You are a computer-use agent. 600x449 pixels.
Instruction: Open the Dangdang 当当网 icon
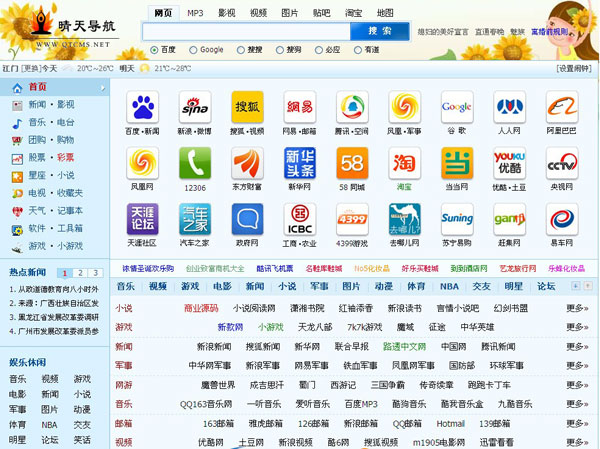tap(457, 163)
